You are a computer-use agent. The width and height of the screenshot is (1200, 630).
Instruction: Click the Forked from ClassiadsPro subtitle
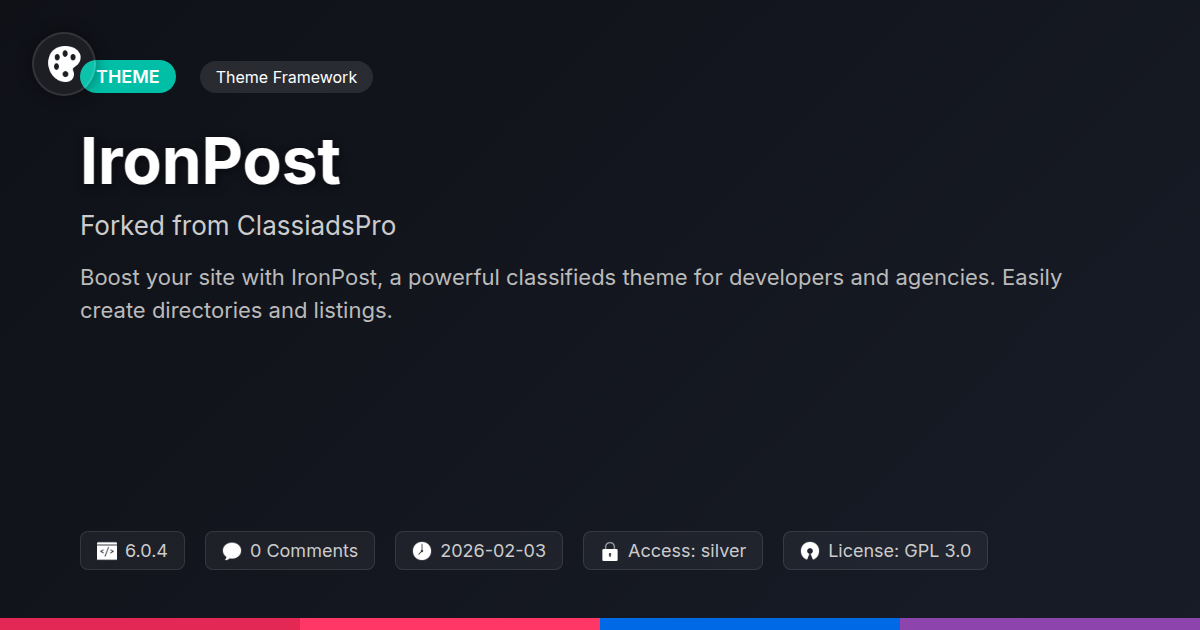238,226
